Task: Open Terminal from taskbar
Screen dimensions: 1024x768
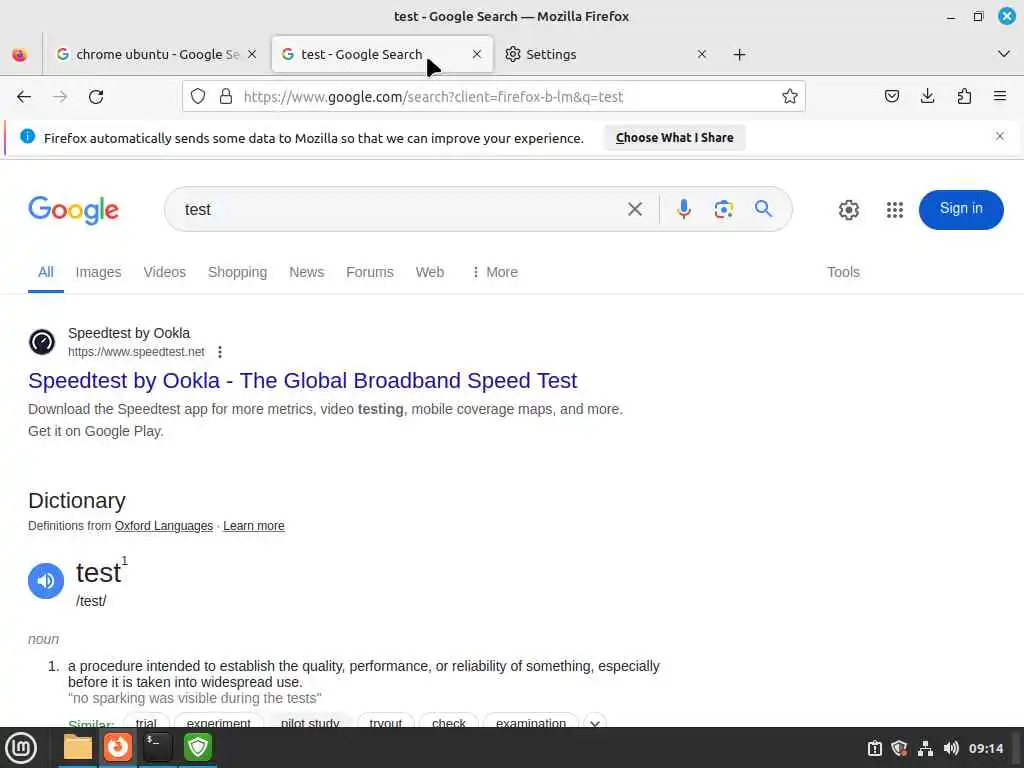Action: point(157,747)
